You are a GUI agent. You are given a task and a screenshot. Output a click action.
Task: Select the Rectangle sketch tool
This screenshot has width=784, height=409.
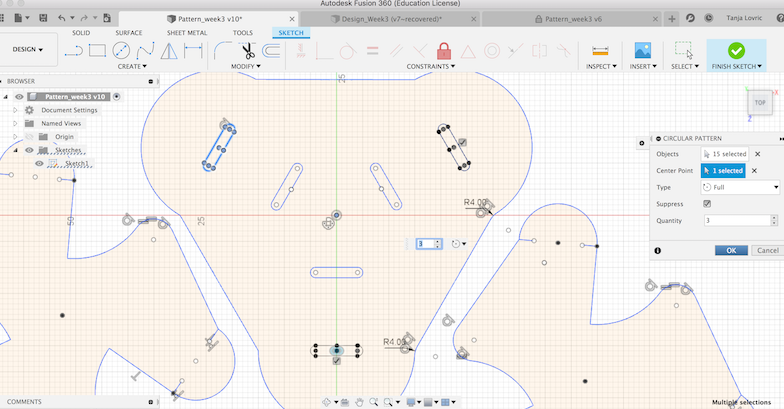pyautogui.click(x=98, y=50)
